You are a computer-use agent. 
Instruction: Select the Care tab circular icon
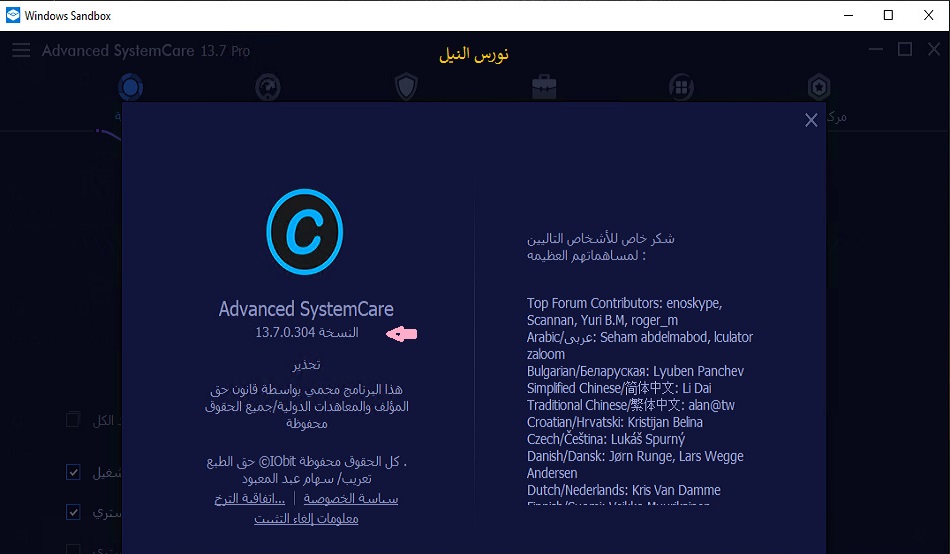[130, 88]
